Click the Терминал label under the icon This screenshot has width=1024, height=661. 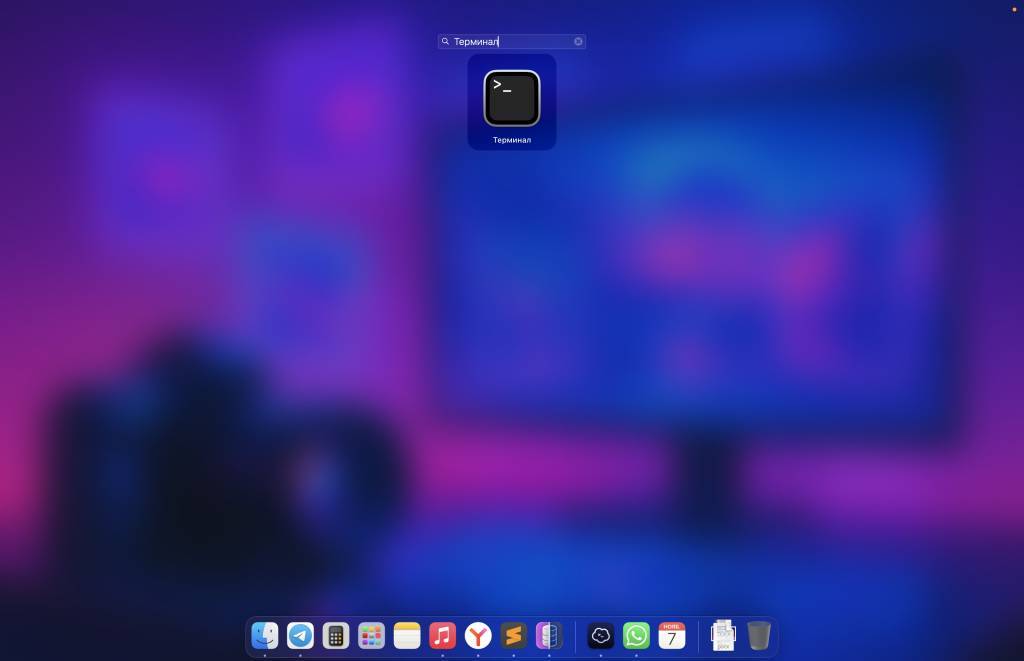click(511, 140)
